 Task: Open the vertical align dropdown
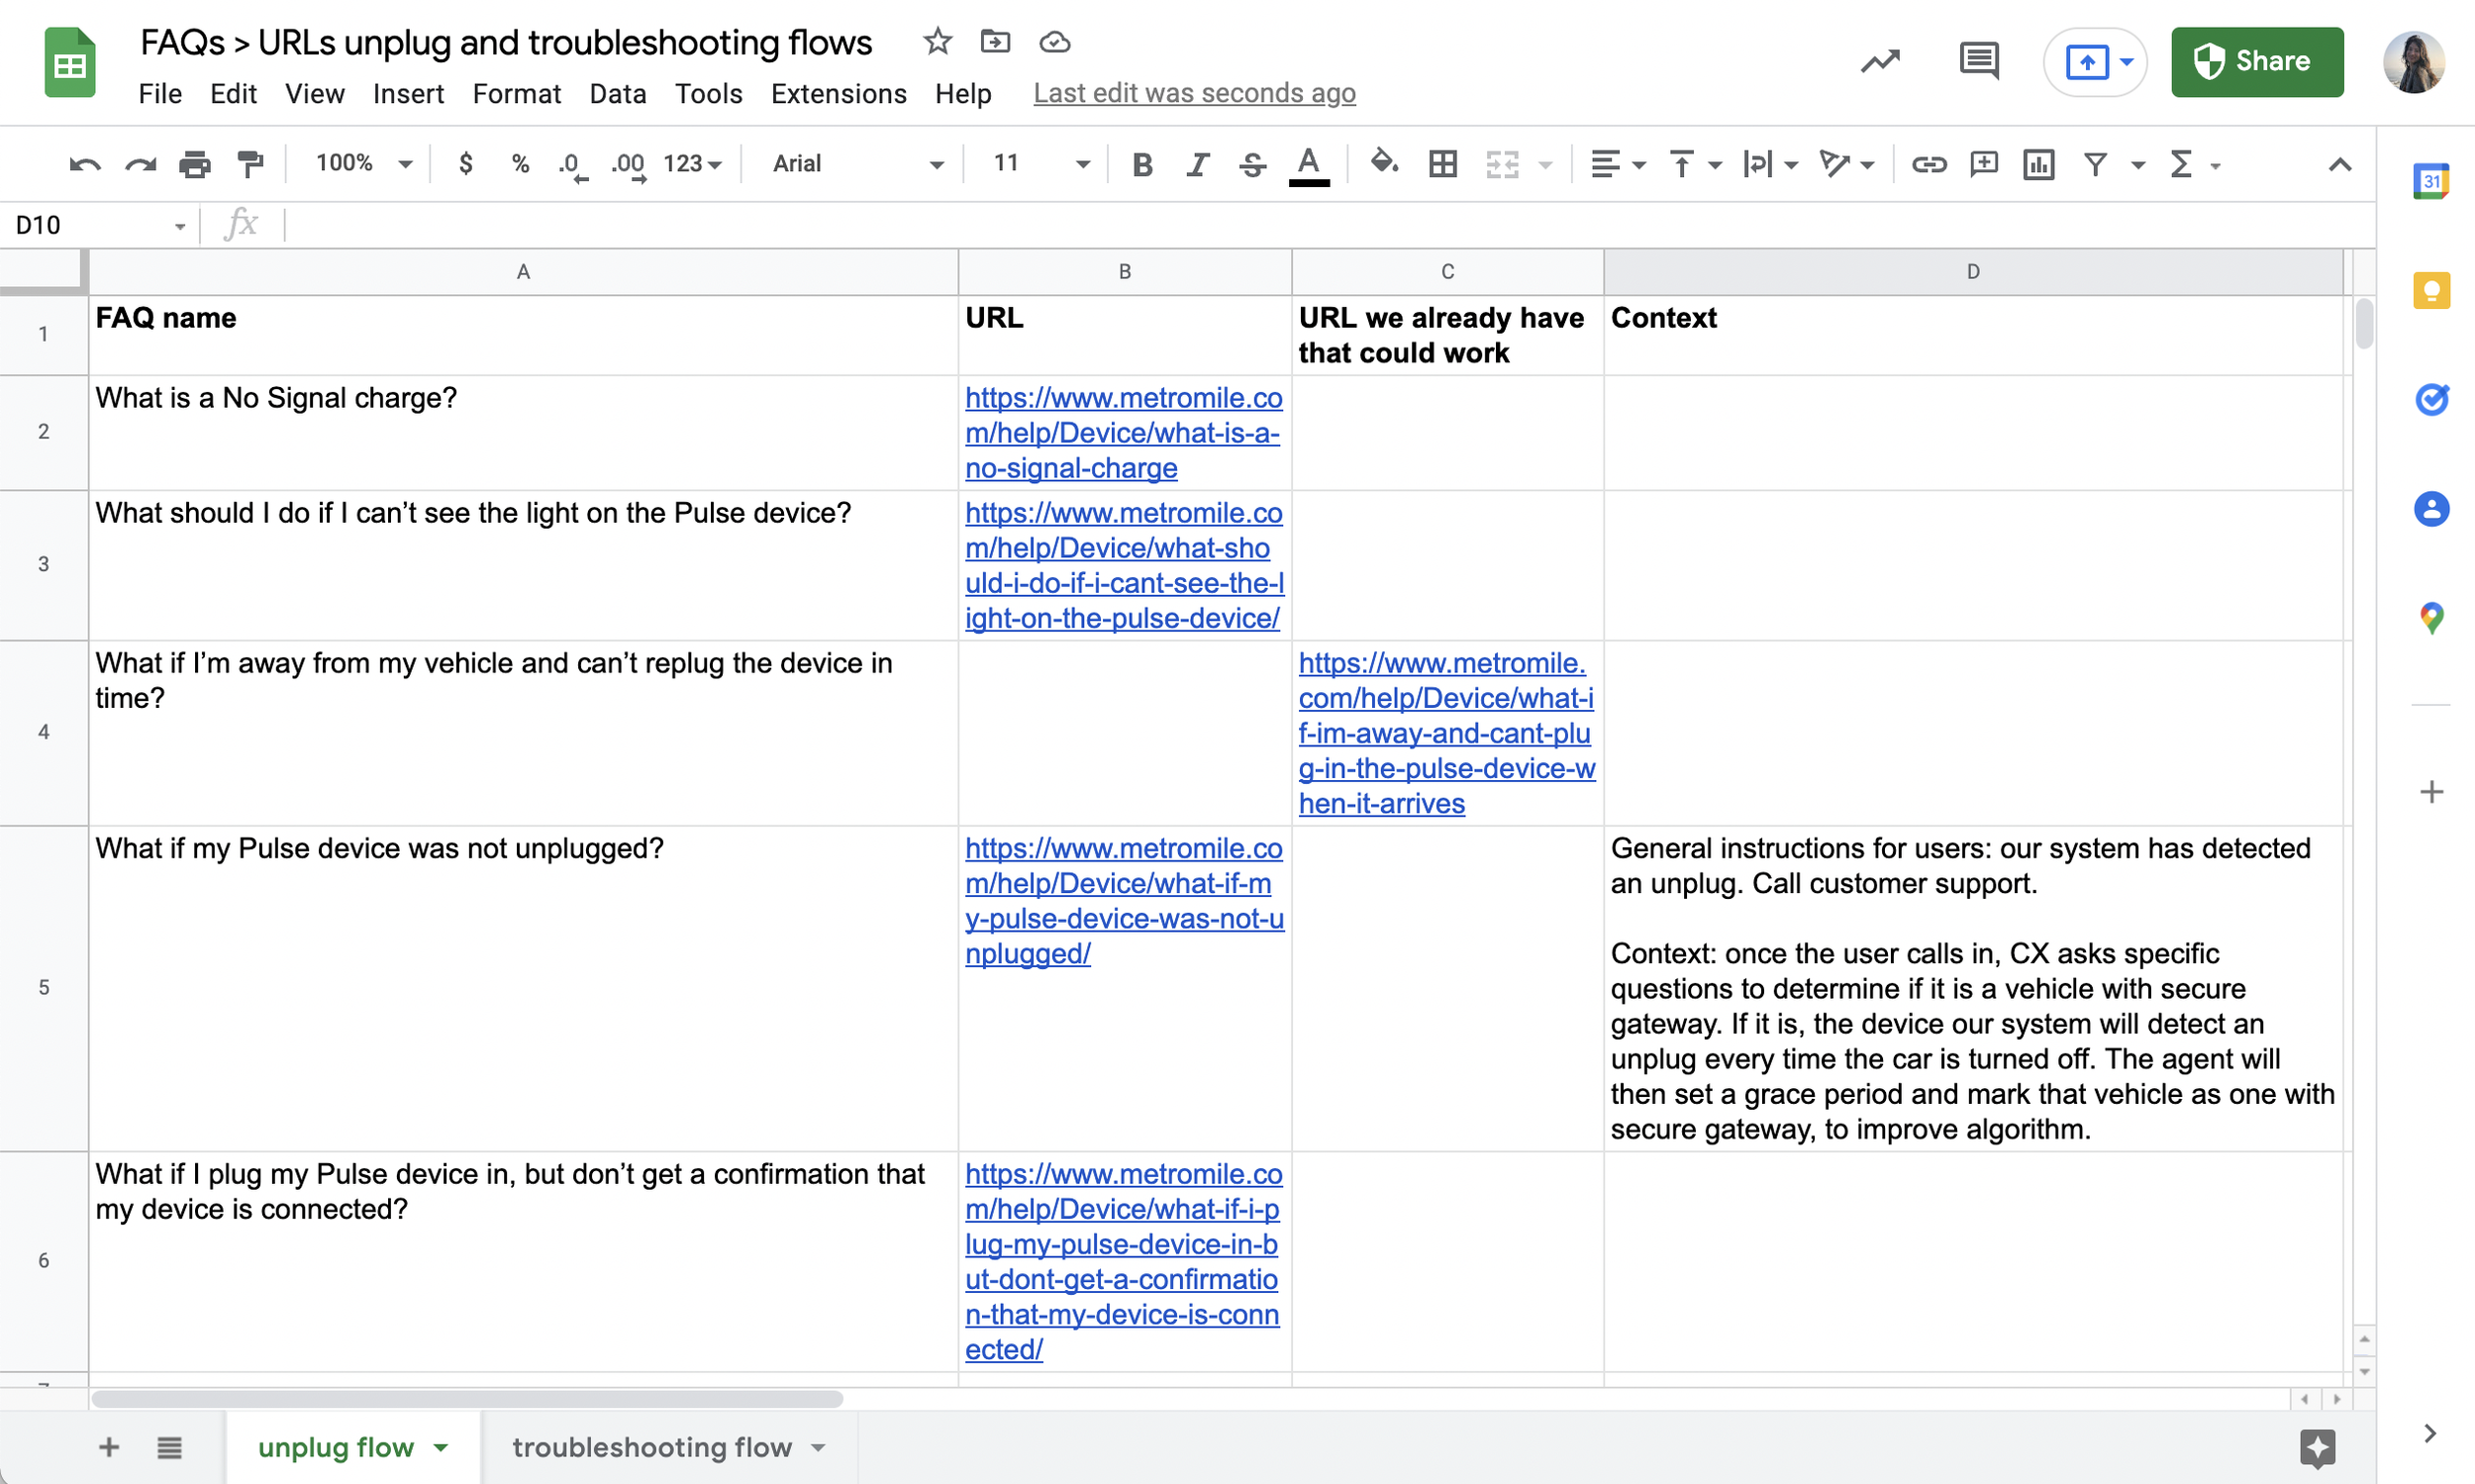1695,164
